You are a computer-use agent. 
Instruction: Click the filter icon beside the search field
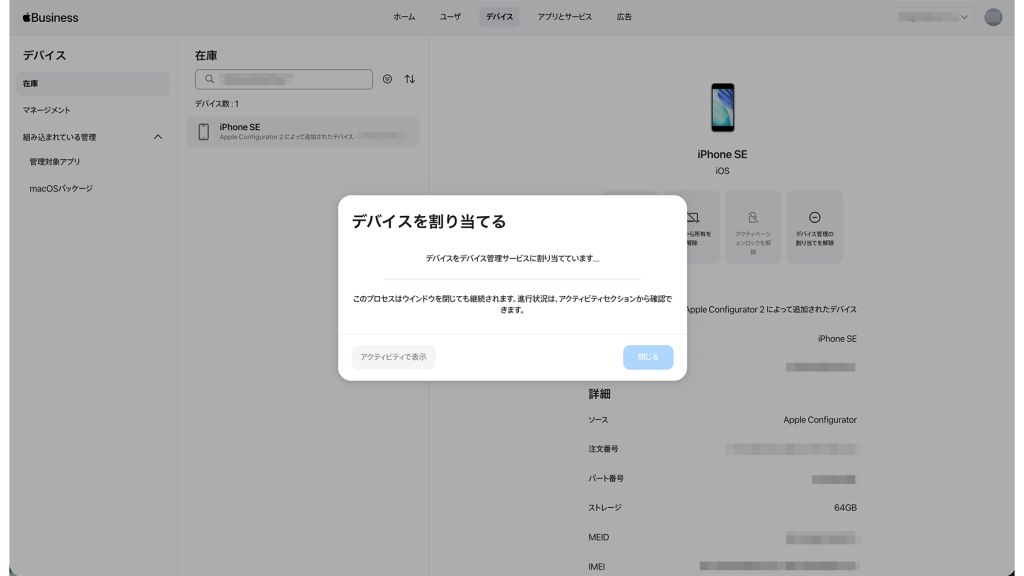click(x=387, y=79)
